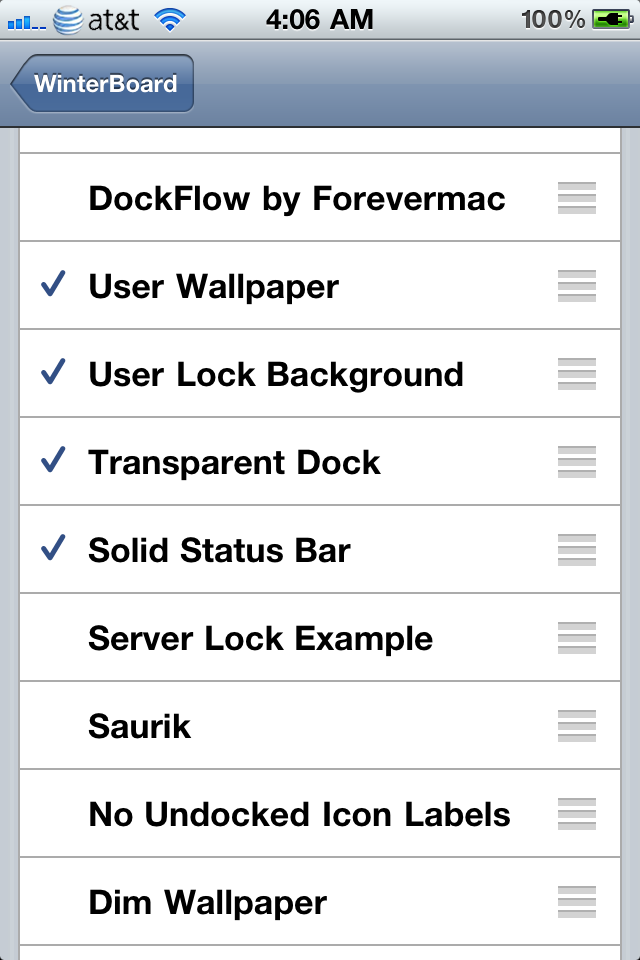Tap the battery icon in status bar

point(612,20)
